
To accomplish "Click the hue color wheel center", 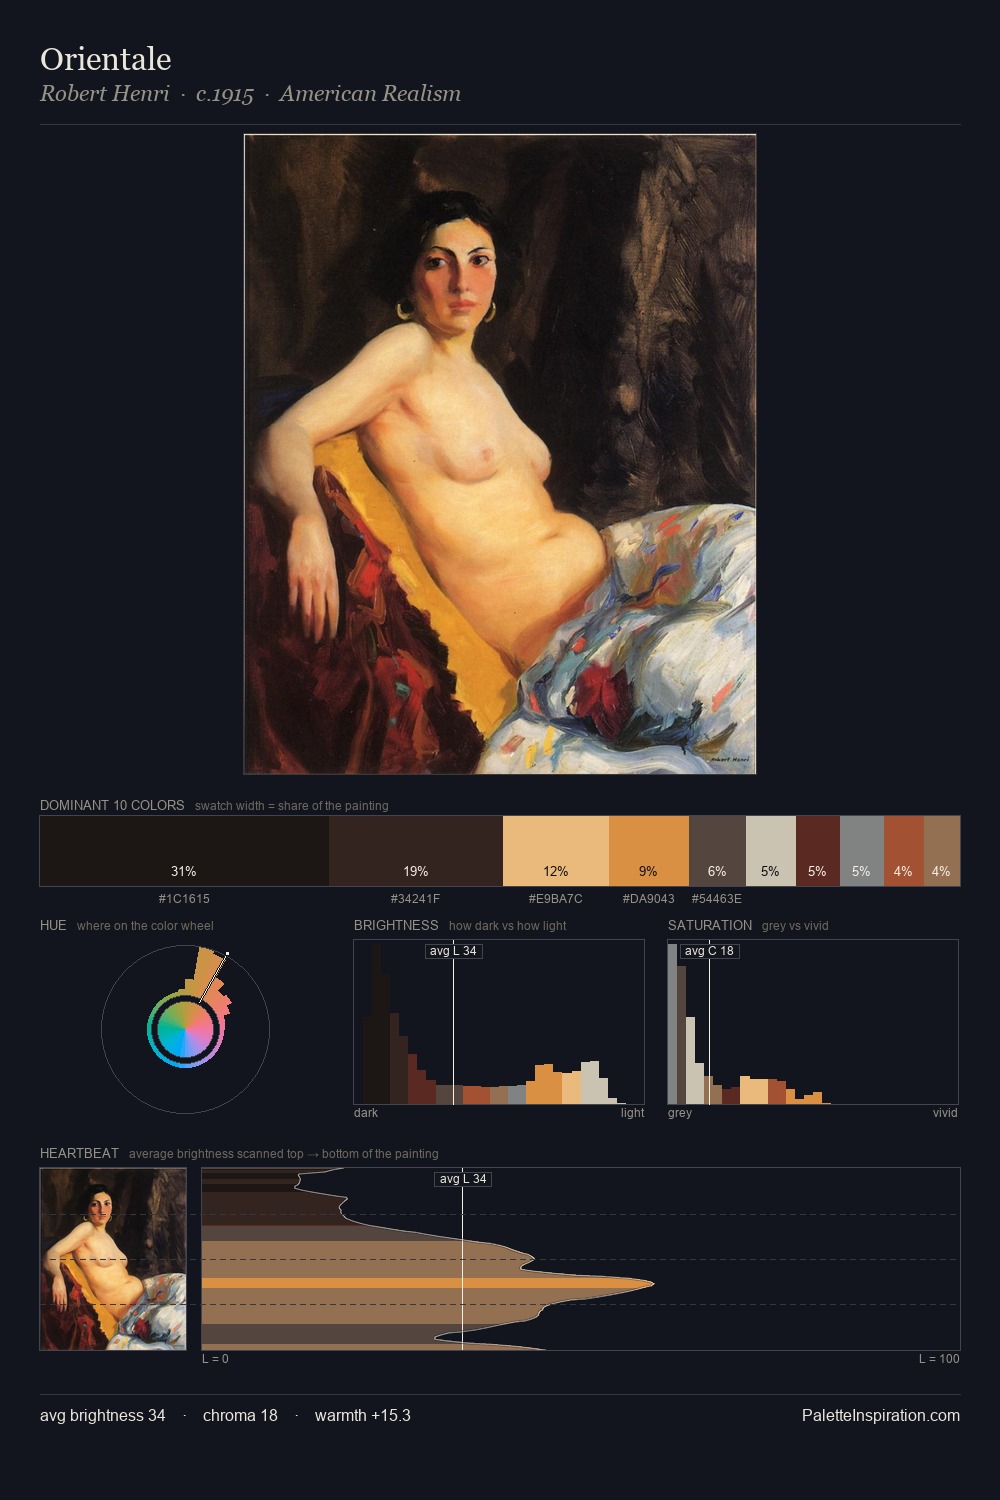I will [x=185, y=1029].
